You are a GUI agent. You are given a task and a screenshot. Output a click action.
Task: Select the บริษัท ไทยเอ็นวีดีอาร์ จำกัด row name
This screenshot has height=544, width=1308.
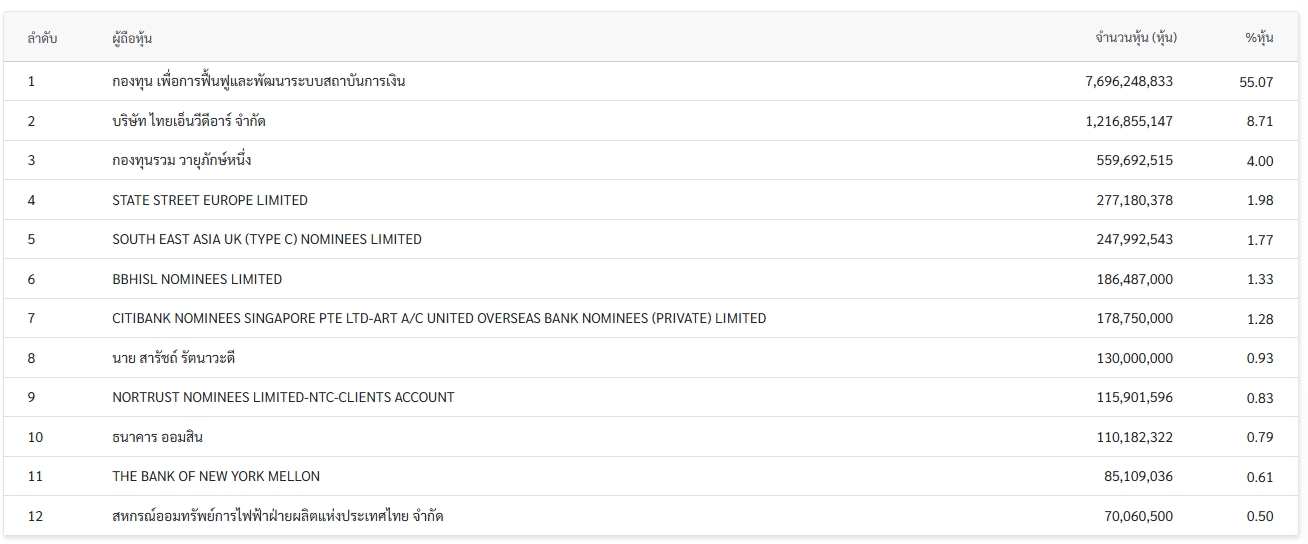[x=189, y=121]
